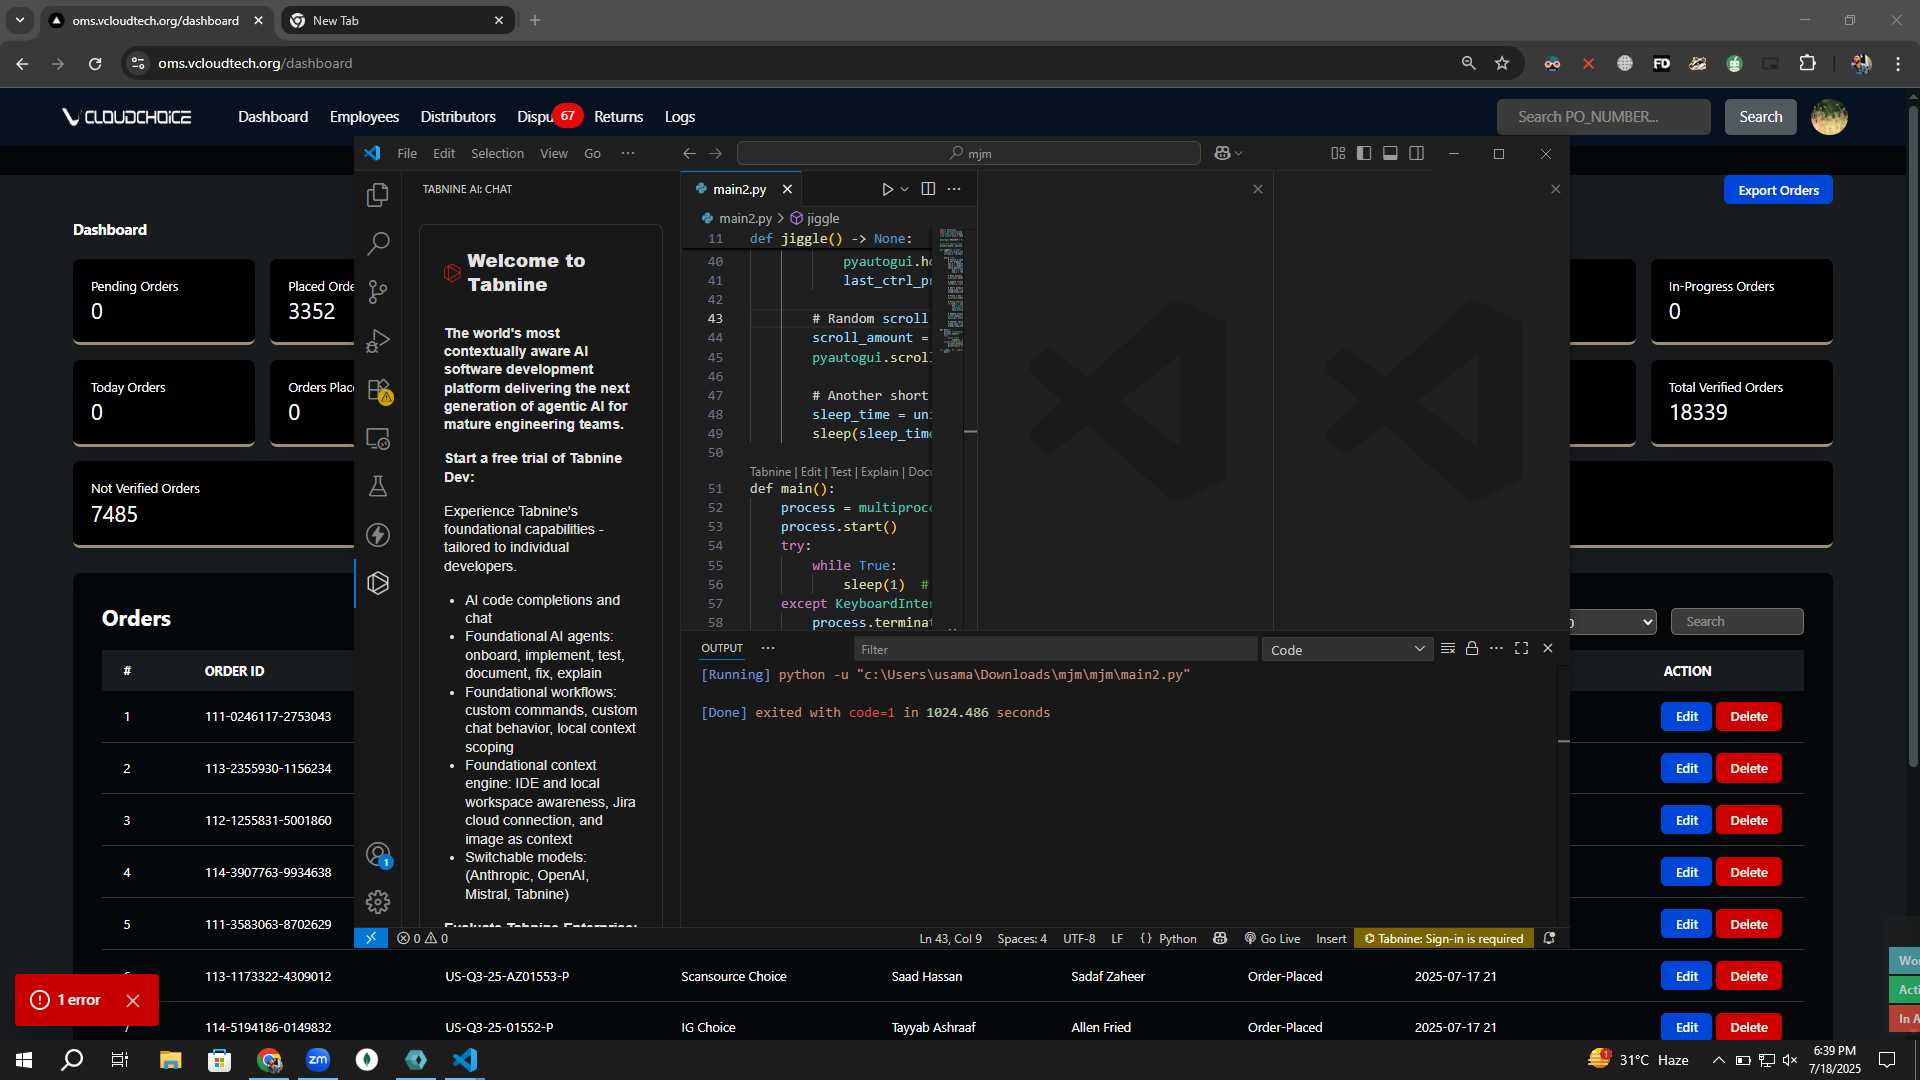Viewport: 1920px width, 1080px height.
Task: Split the main2.py editor to the right
Action: (x=928, y=189)
